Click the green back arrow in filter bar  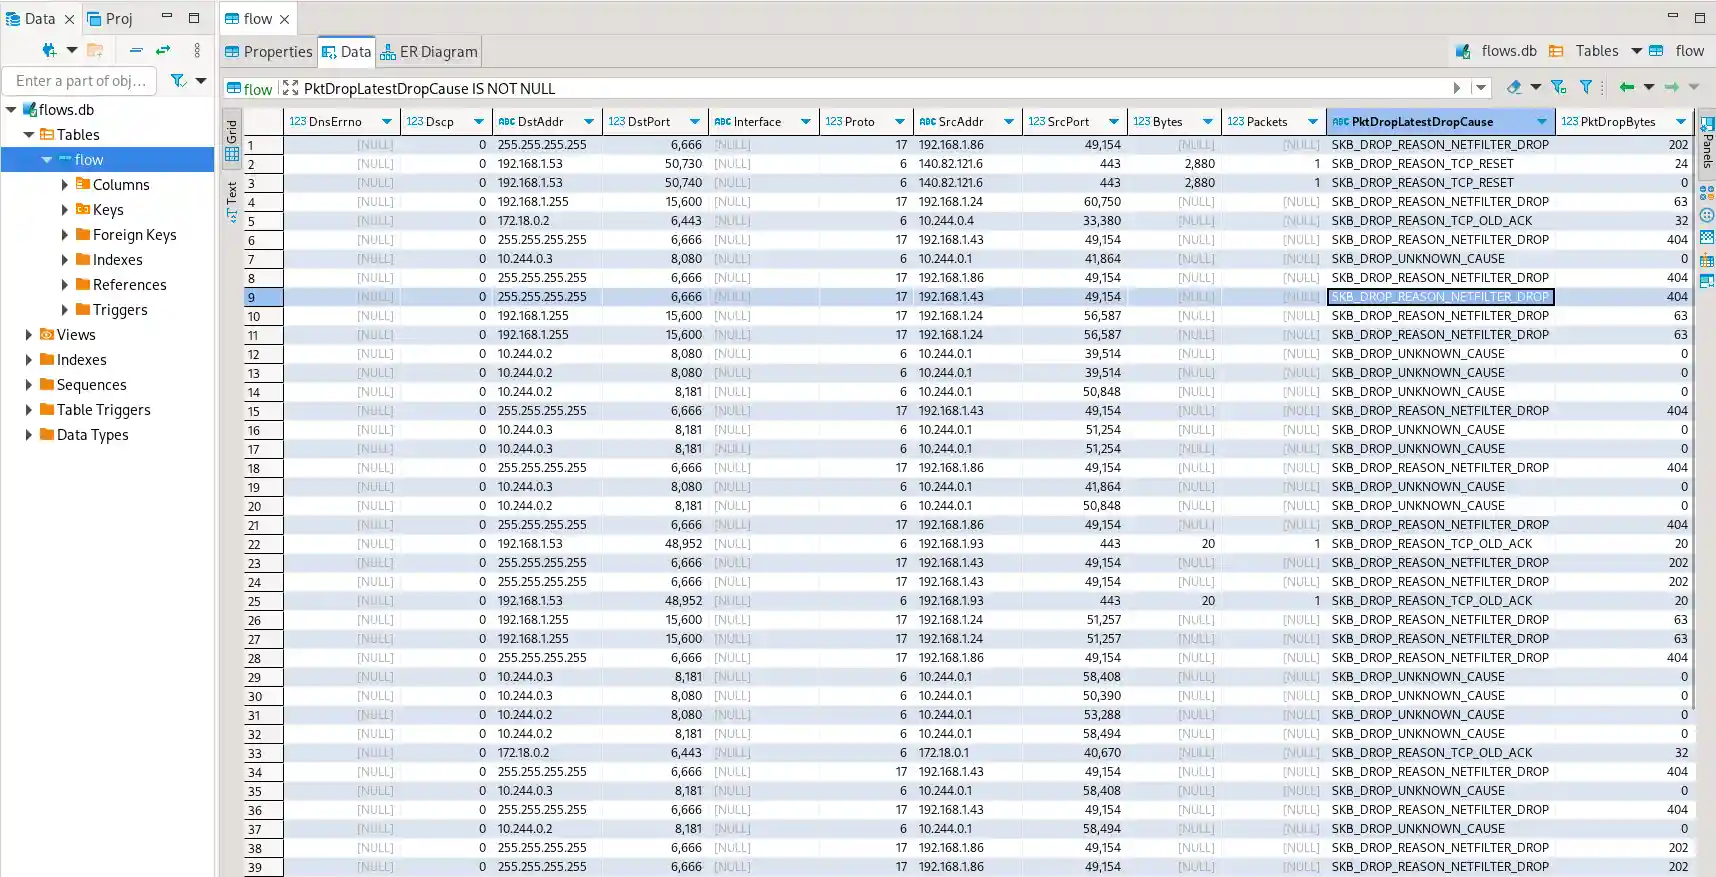pos(1626,88)
